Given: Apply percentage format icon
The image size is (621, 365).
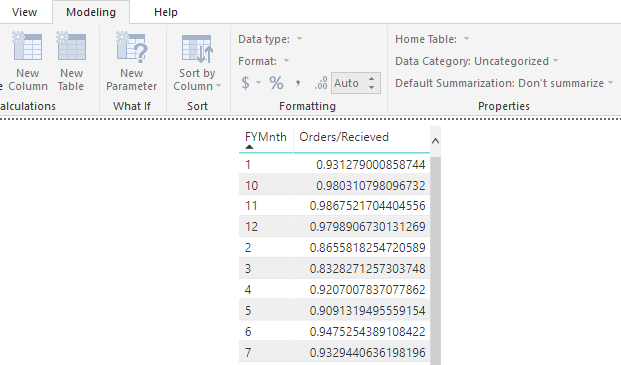Looking at the screenshot, I should click(x=276, y=83).
